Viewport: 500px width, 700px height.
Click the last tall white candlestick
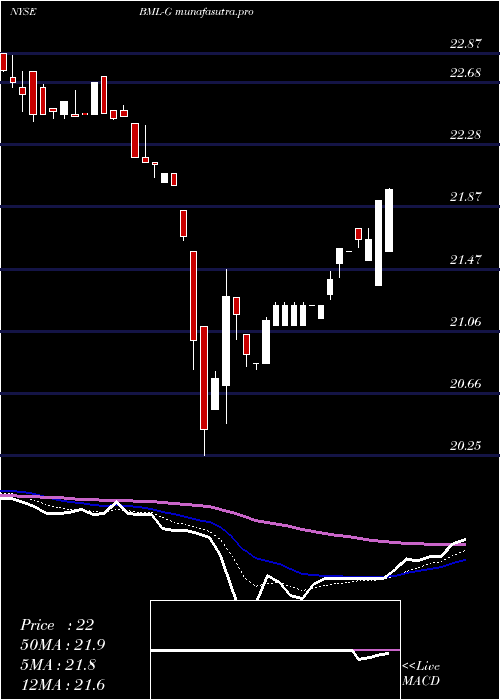[x=389, y=221]
